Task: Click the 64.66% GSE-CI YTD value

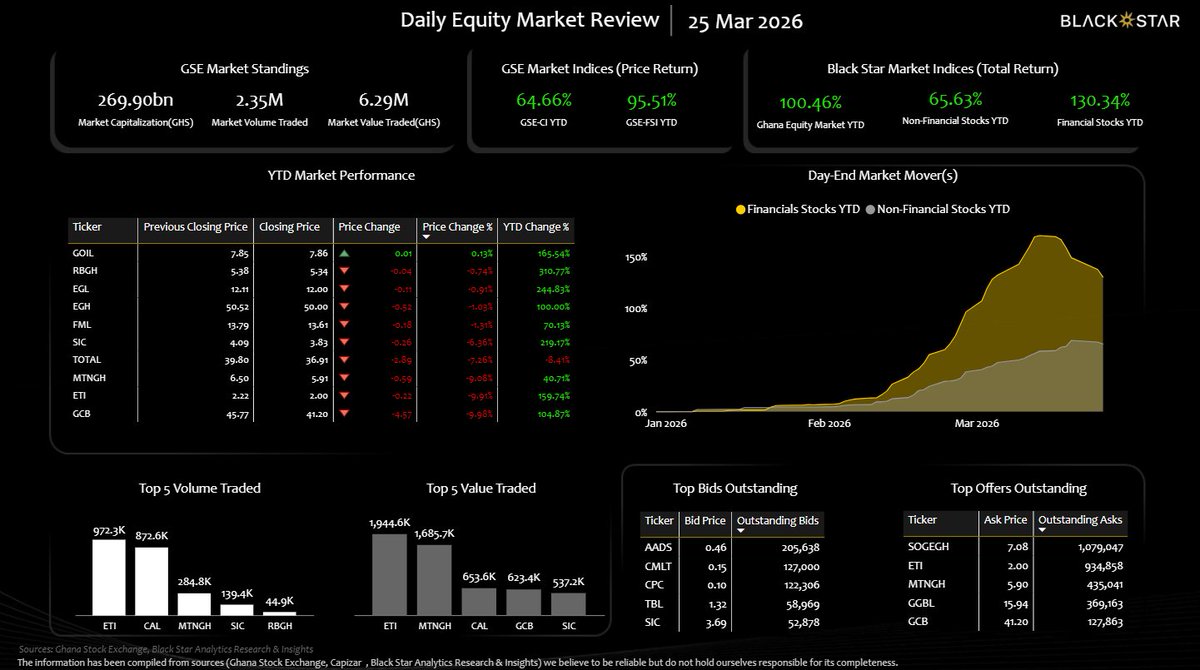Action: pos(544,100)
